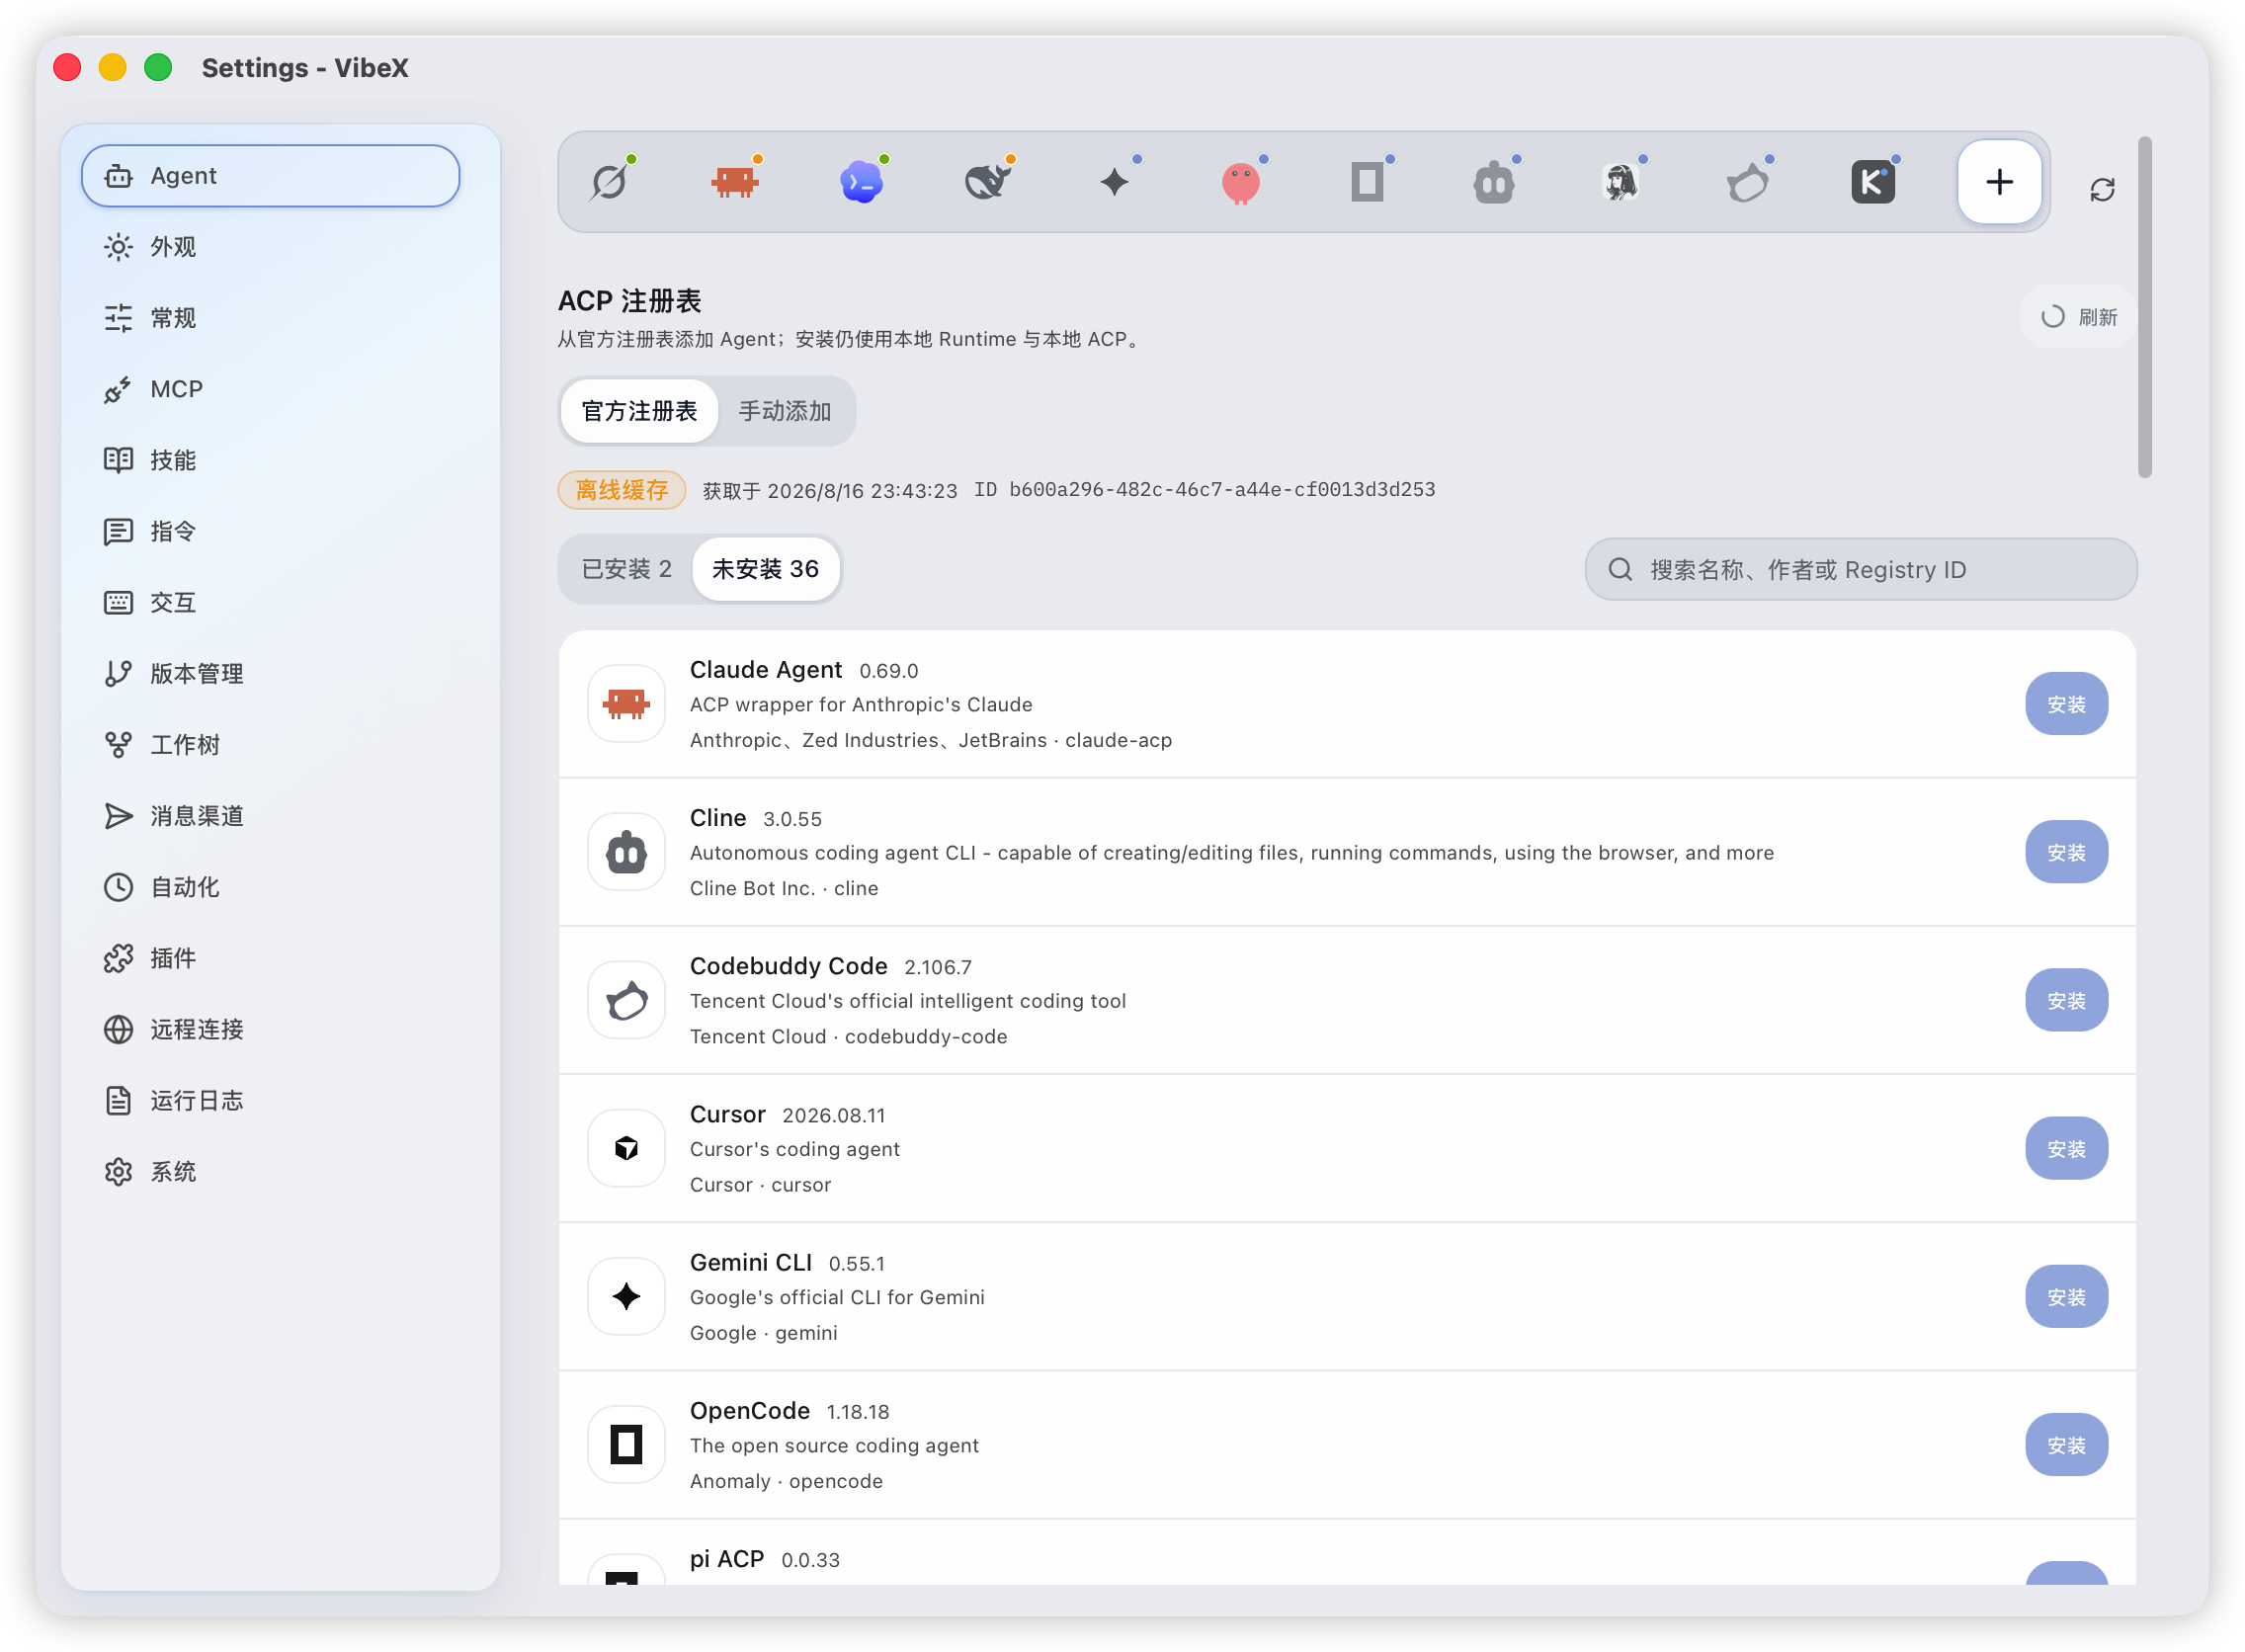Open the 技能 (Skills) section

[x=270, y=460]
